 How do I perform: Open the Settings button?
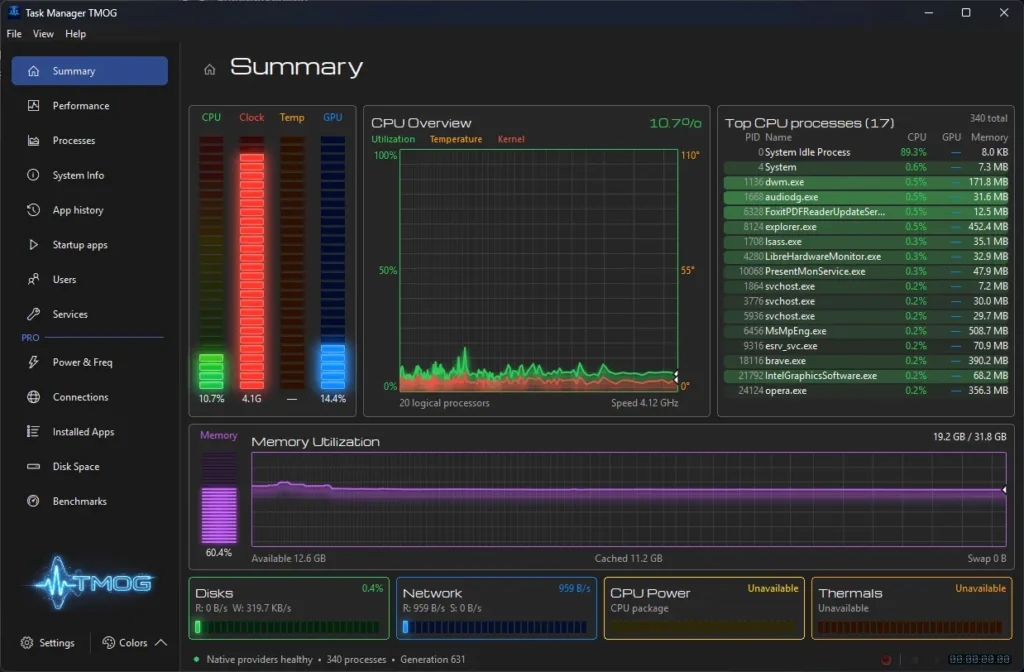(48, 643)
